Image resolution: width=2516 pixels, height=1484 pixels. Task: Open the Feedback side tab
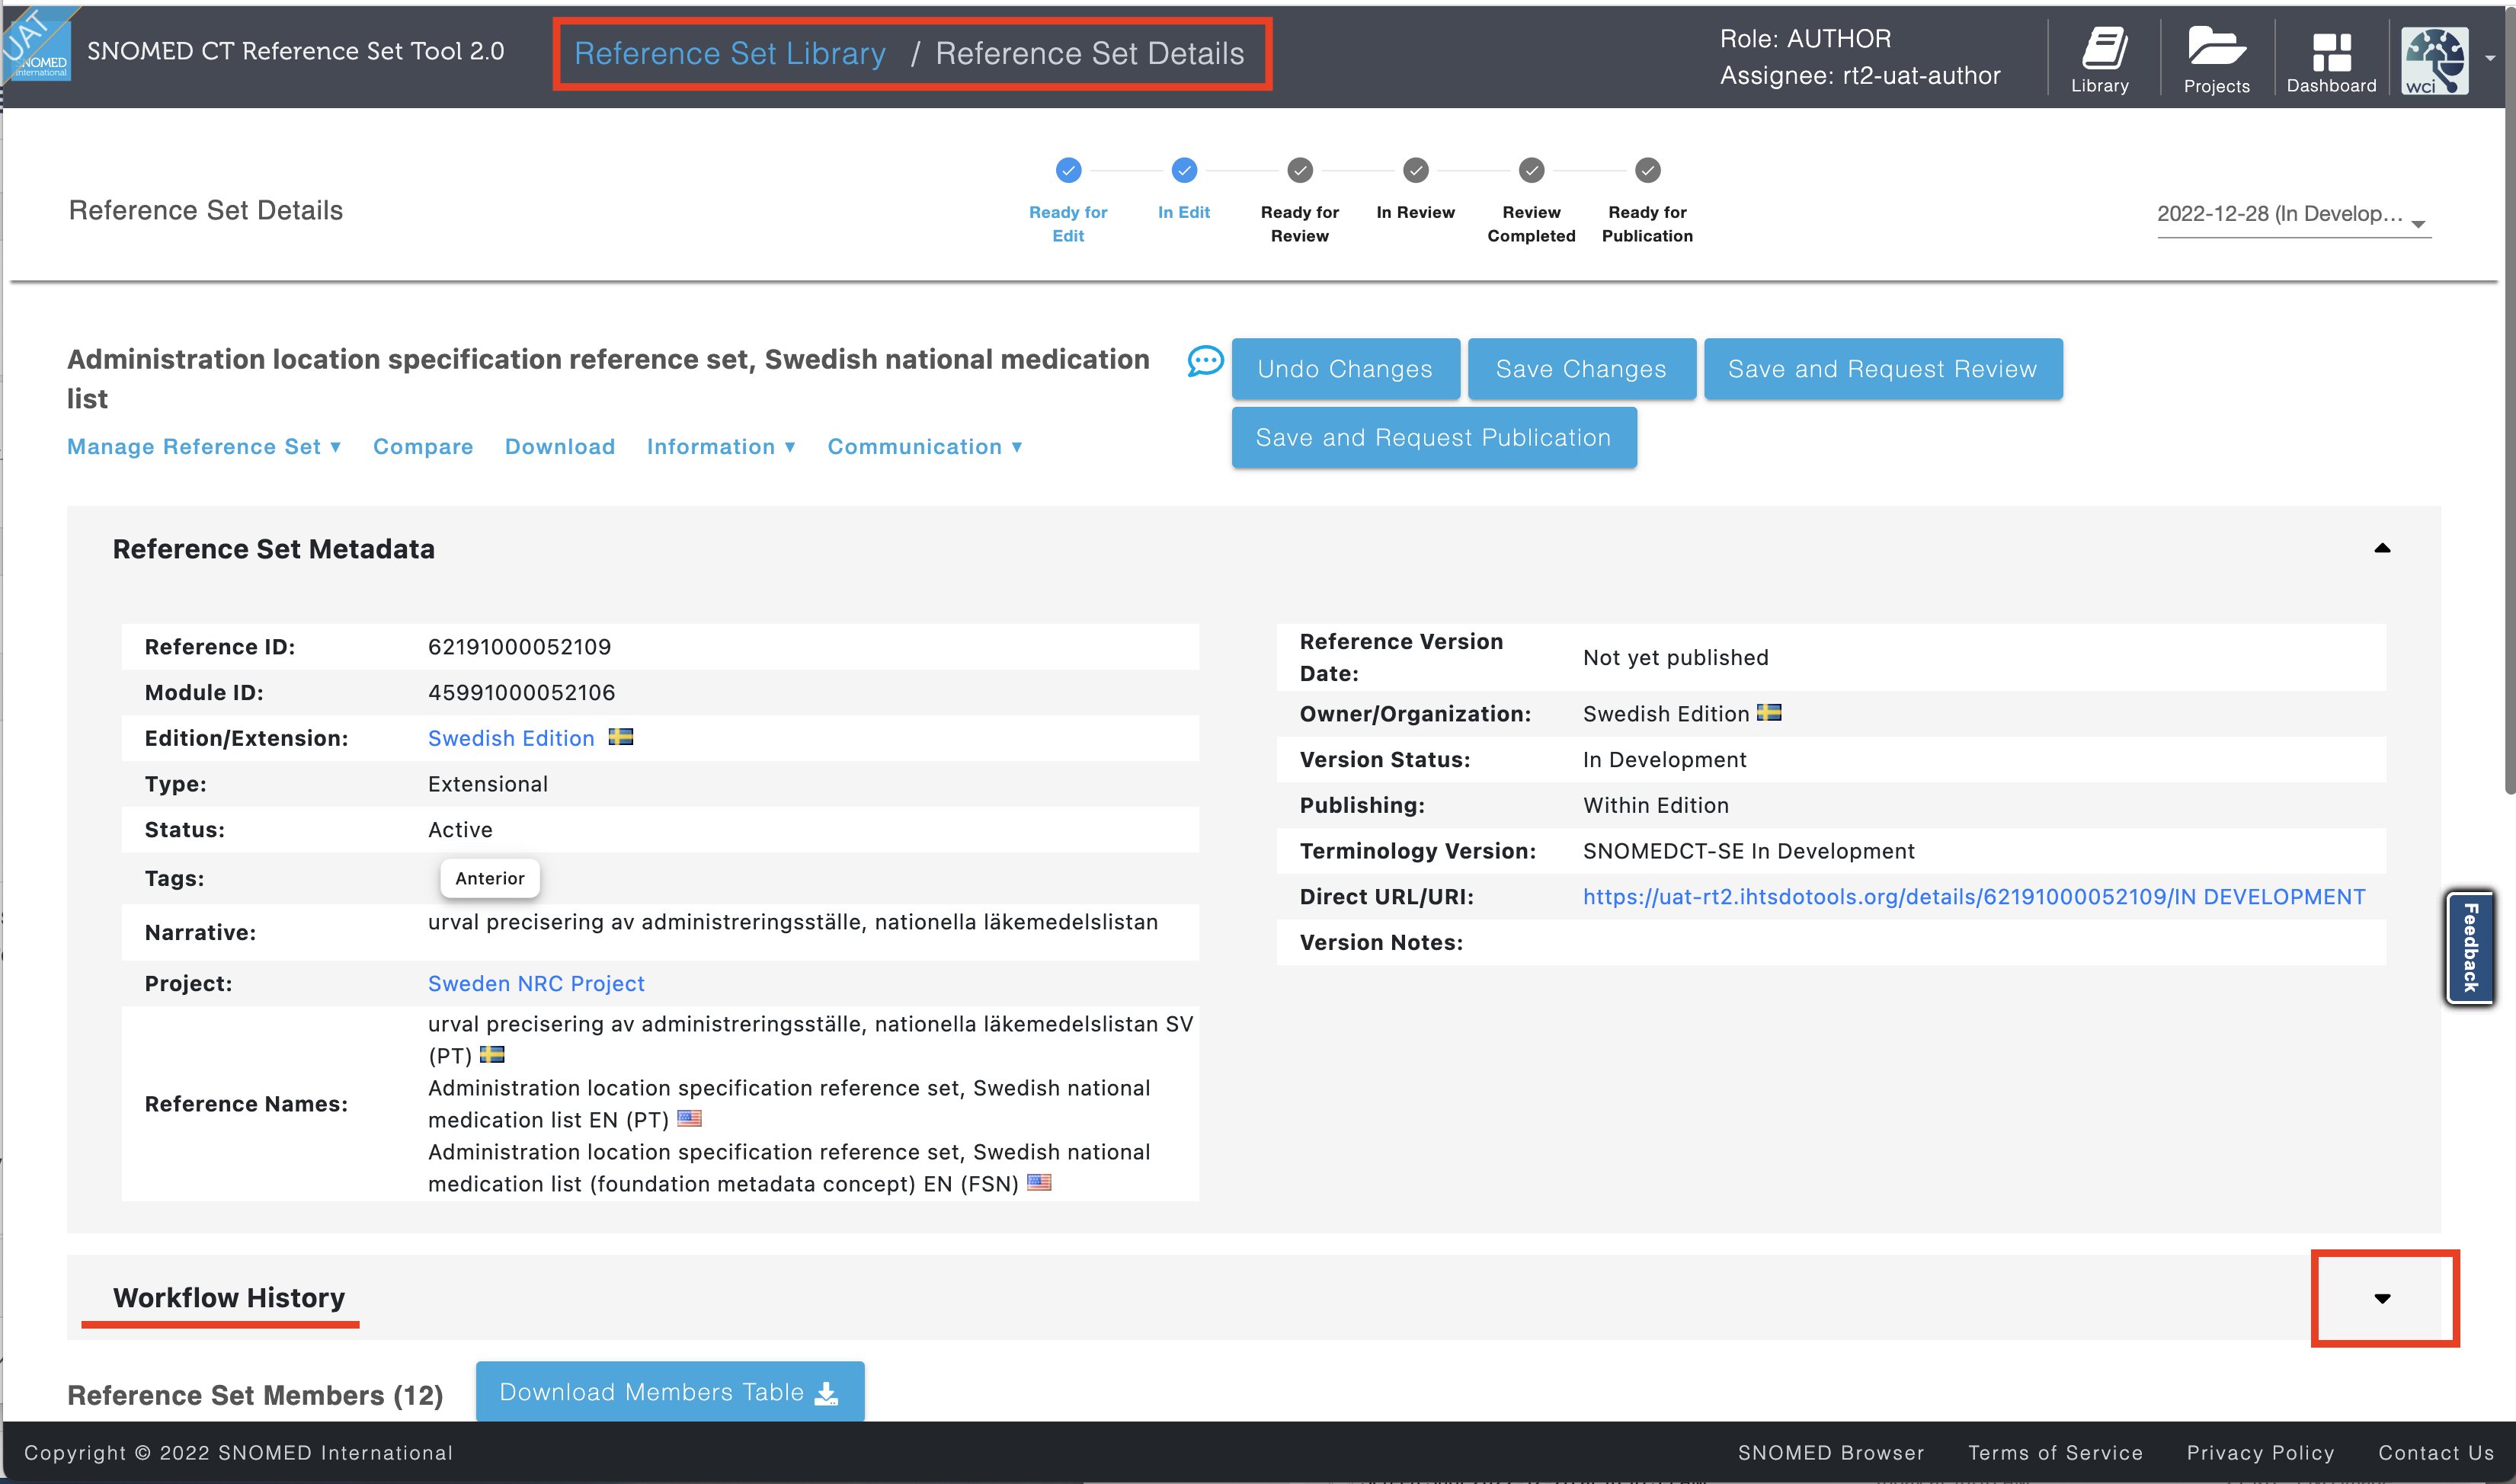(x=2469, y=948)
